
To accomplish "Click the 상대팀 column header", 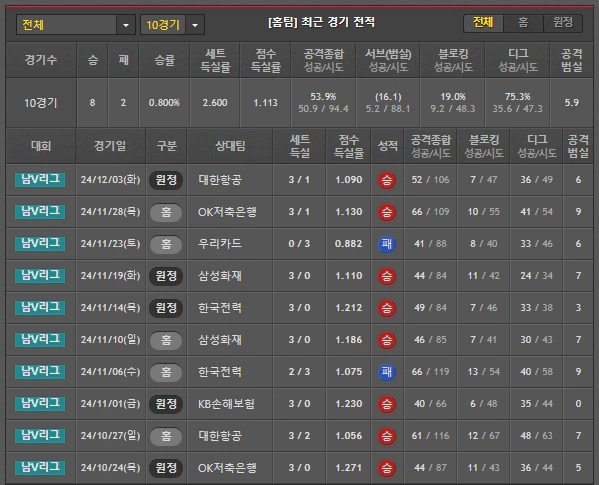I will (230, 146).
